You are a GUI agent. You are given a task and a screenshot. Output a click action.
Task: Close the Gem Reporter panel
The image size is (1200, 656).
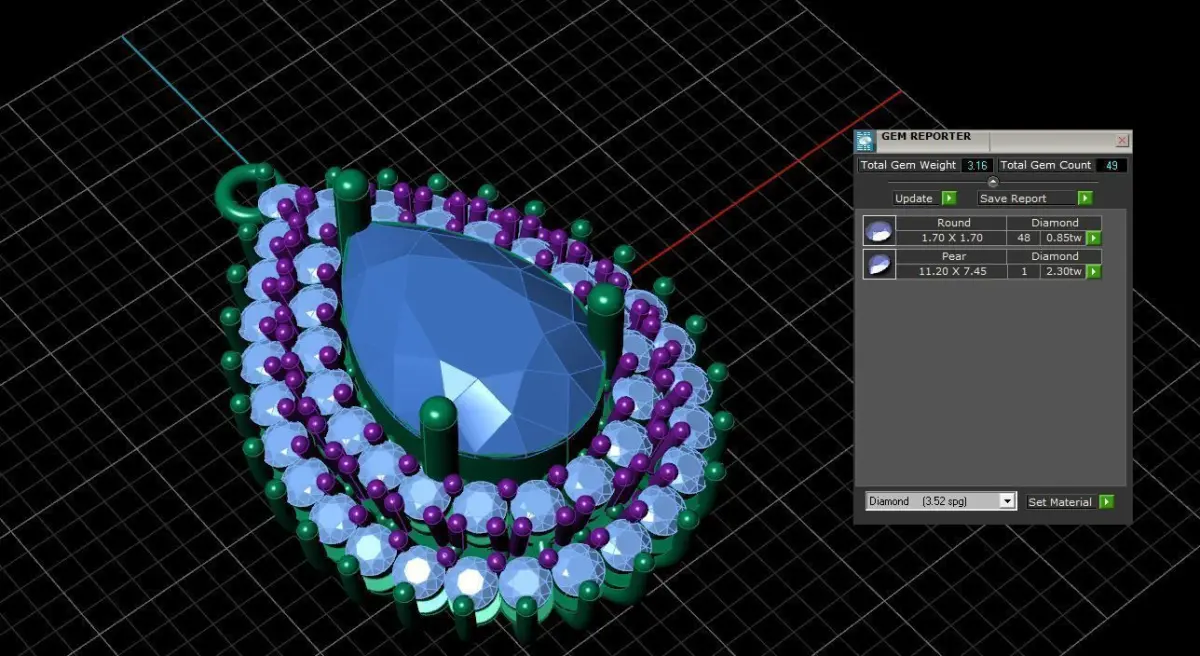click(1122, 141)
